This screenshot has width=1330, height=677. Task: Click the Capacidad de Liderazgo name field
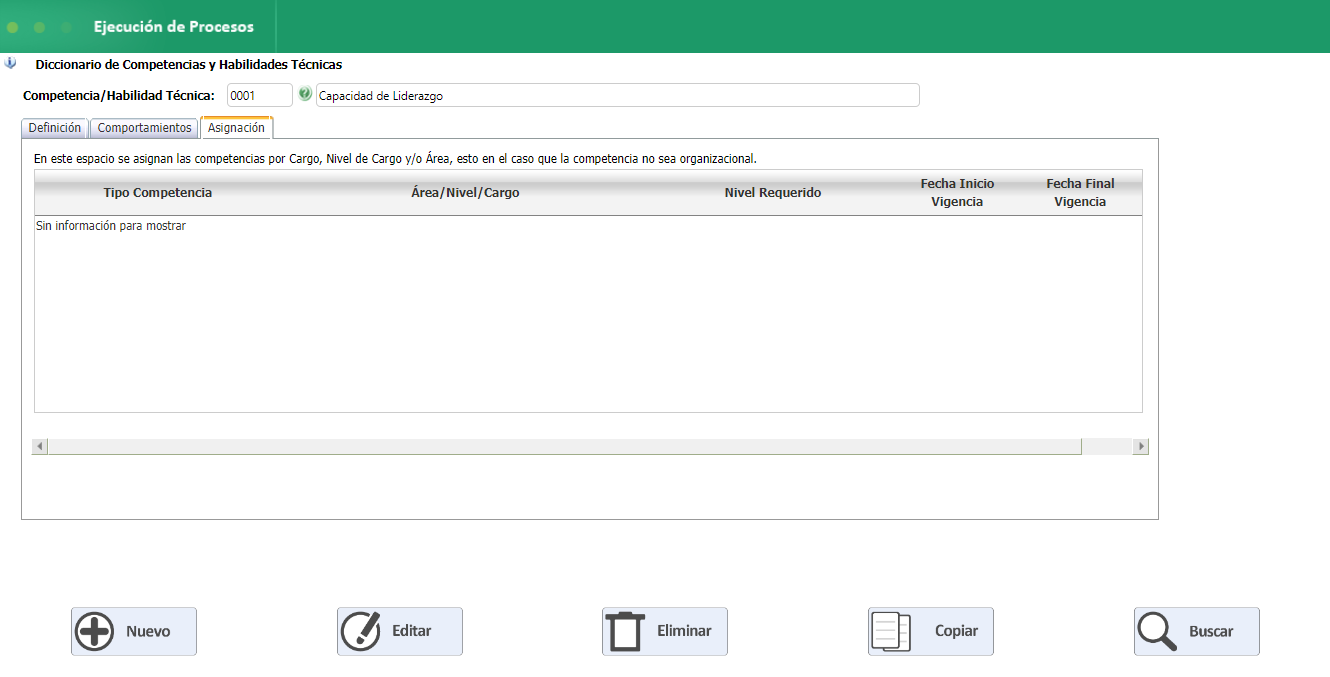tap(617, 95)
